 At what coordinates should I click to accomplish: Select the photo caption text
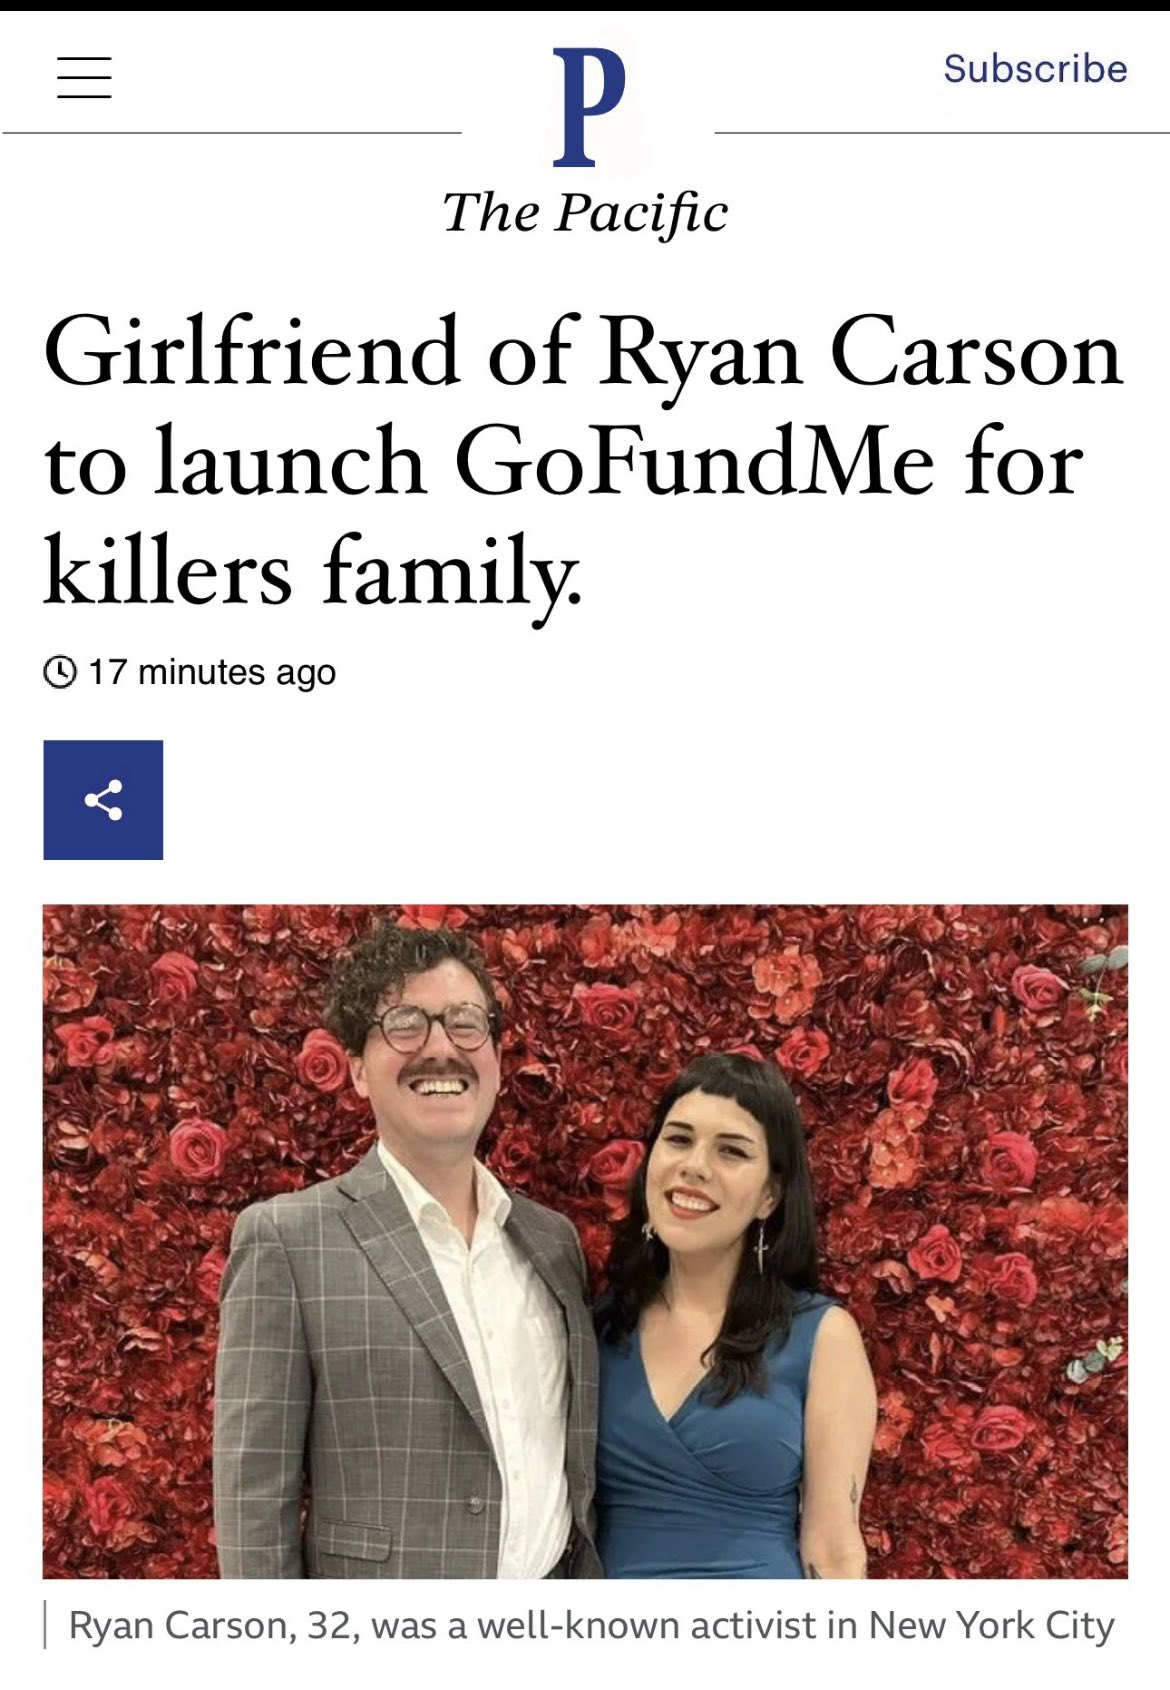click(x=590, y=1625)
